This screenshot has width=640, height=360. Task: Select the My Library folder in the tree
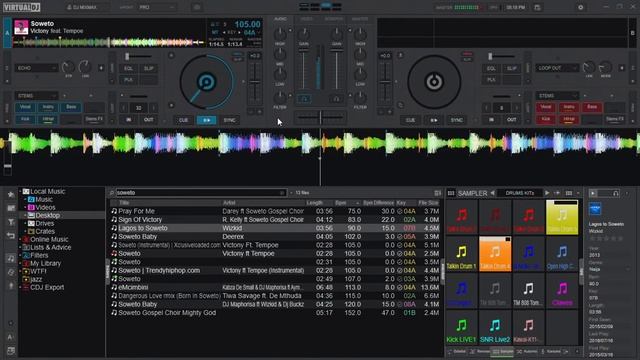tap(45, 264)
